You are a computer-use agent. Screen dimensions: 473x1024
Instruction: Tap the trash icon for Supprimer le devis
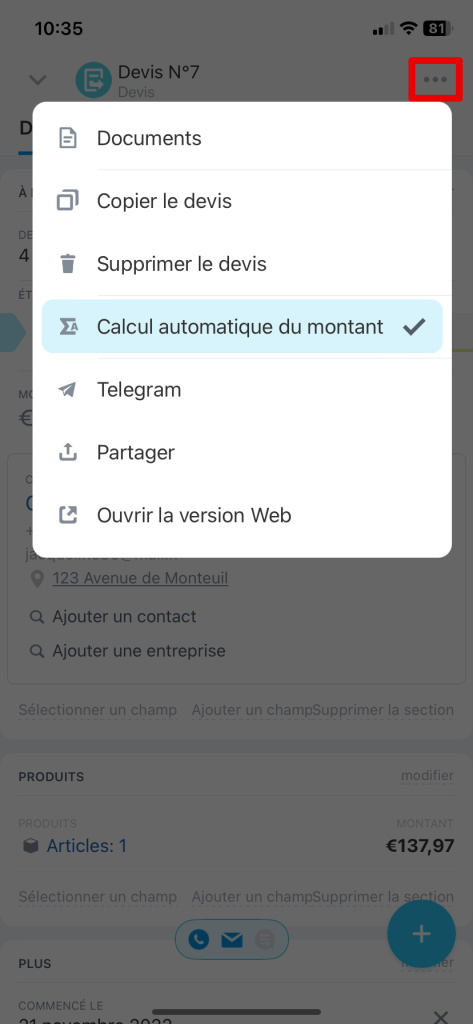tap(68, 264)
